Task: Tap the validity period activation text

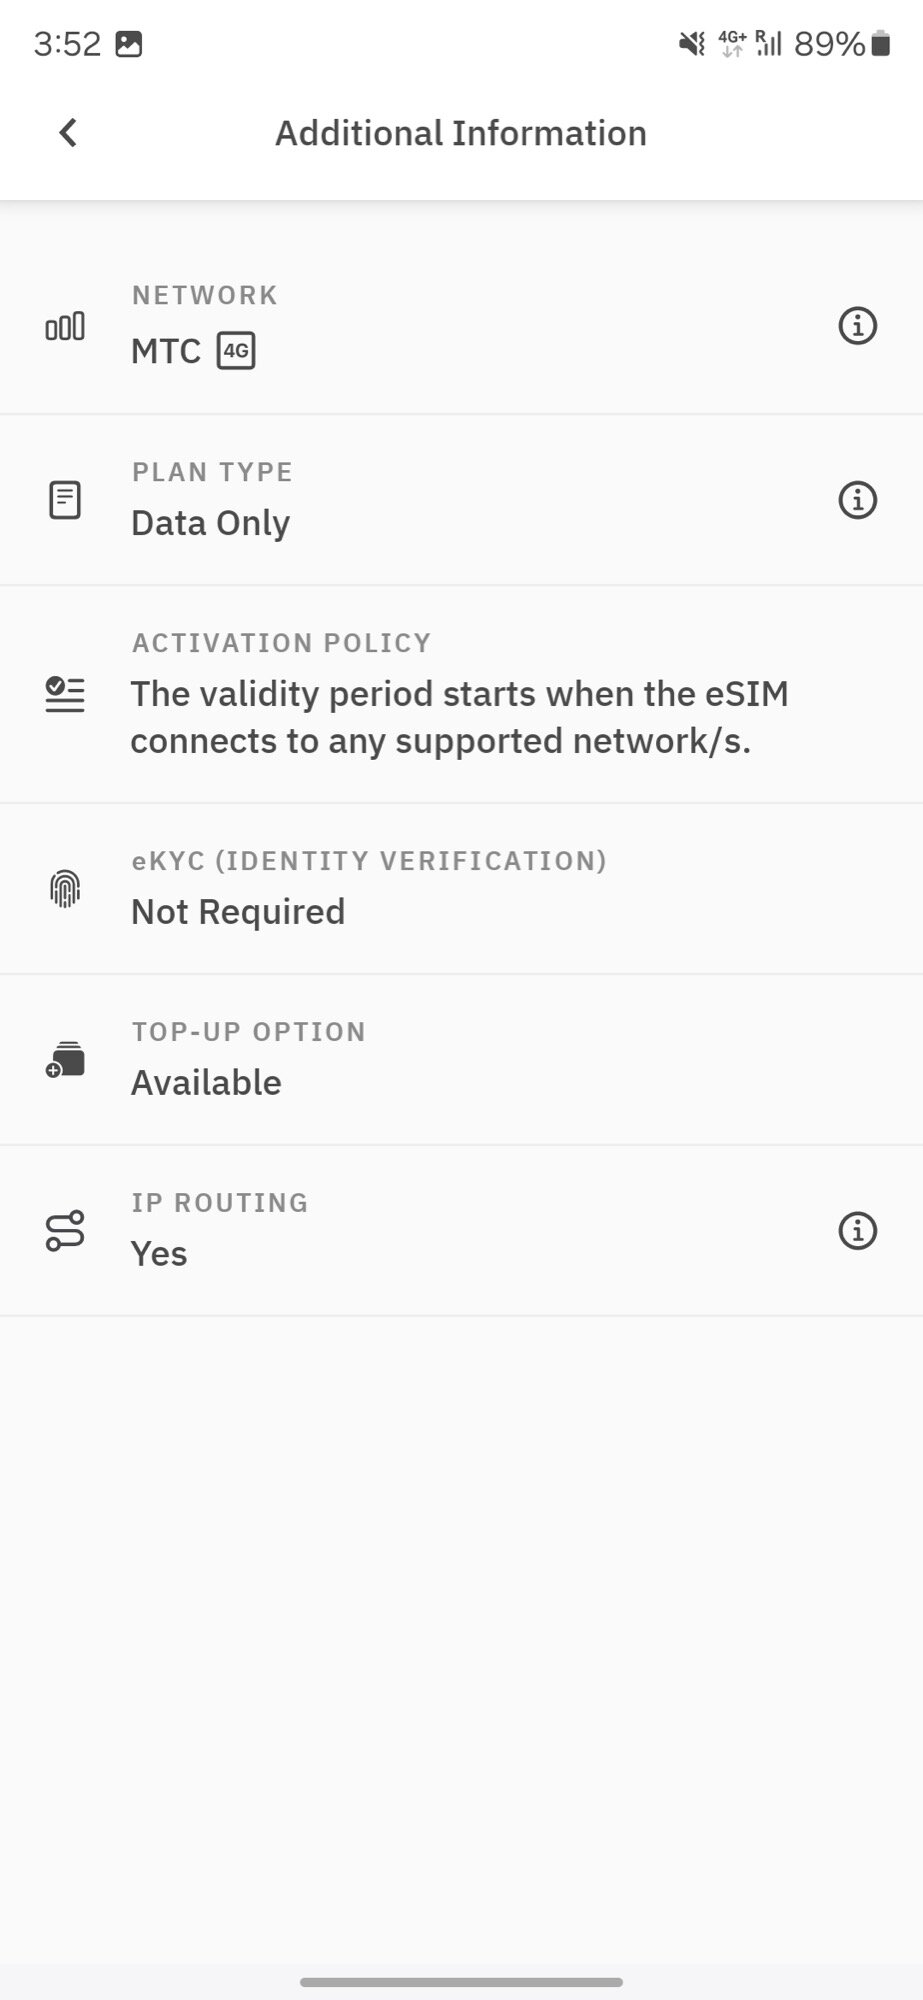Action: point(459,717)
